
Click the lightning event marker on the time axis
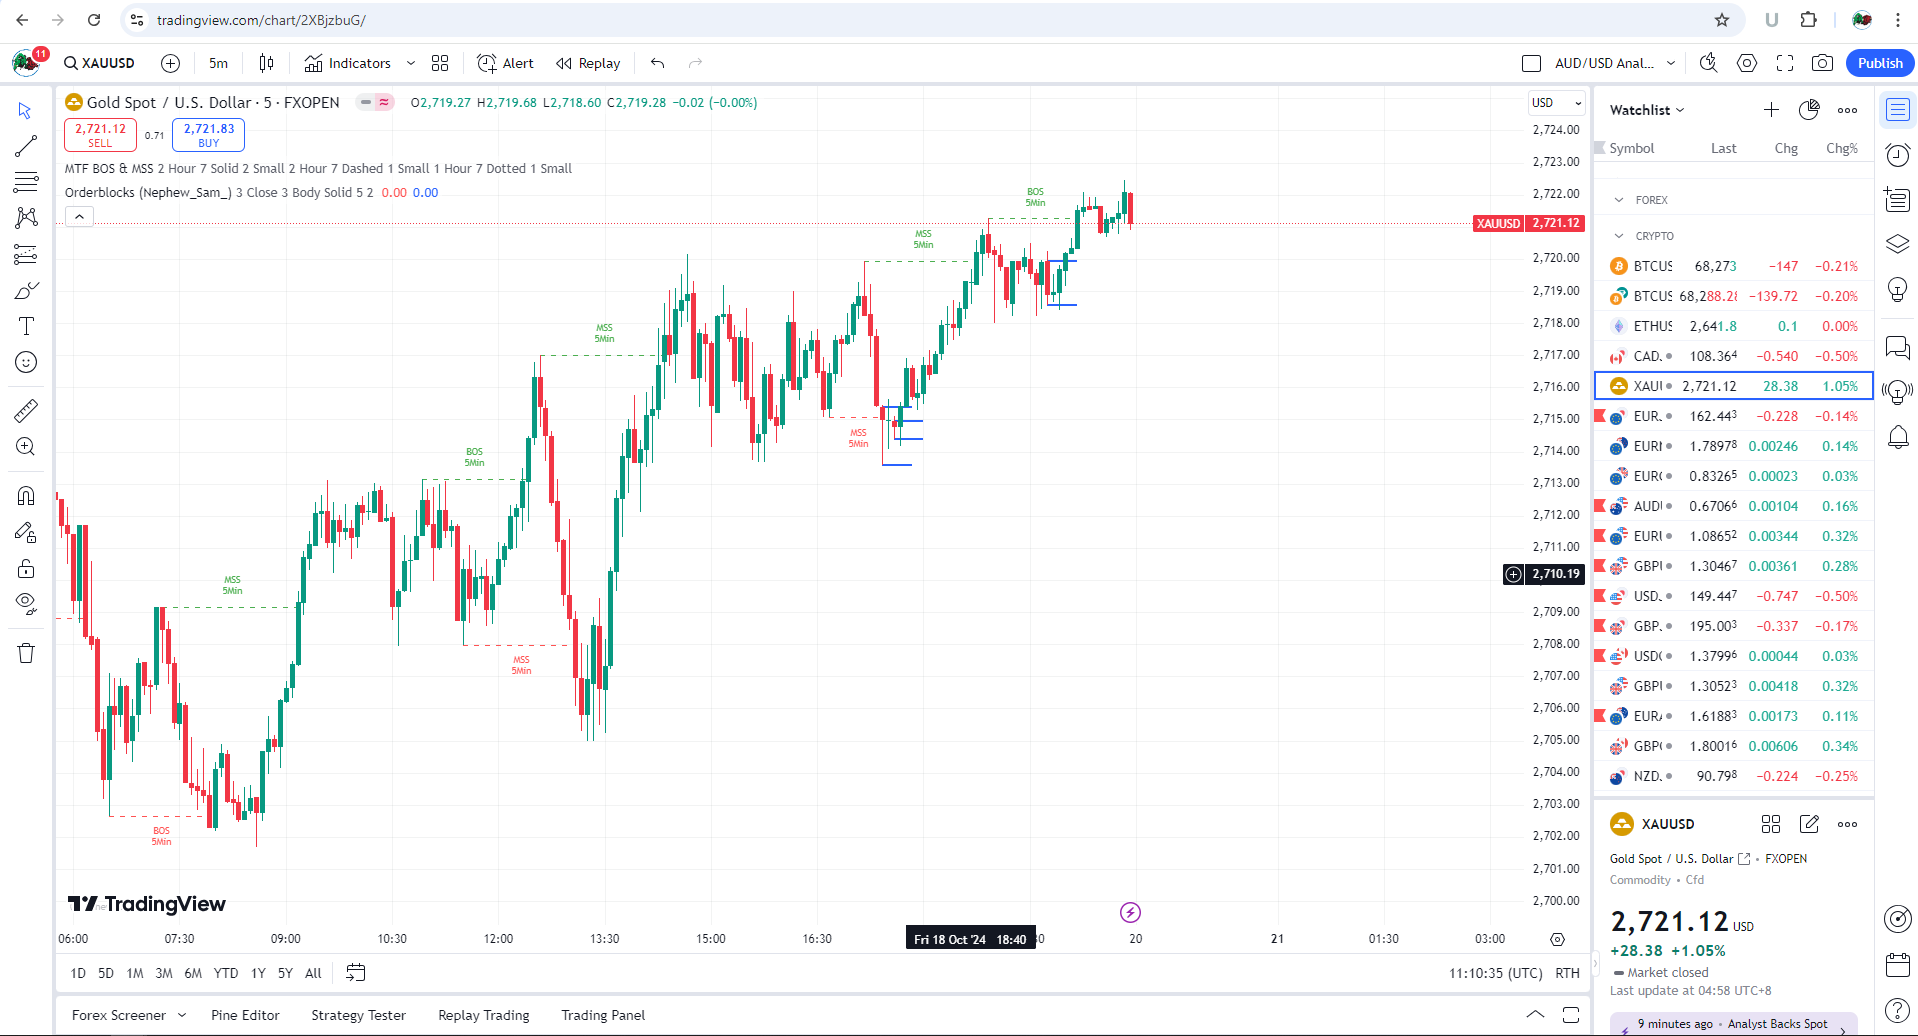[1130, 912]
